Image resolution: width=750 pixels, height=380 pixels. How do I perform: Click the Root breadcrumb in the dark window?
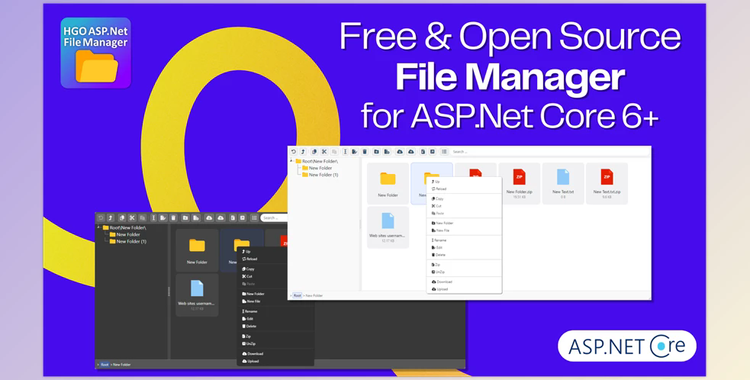pos(105,364)
